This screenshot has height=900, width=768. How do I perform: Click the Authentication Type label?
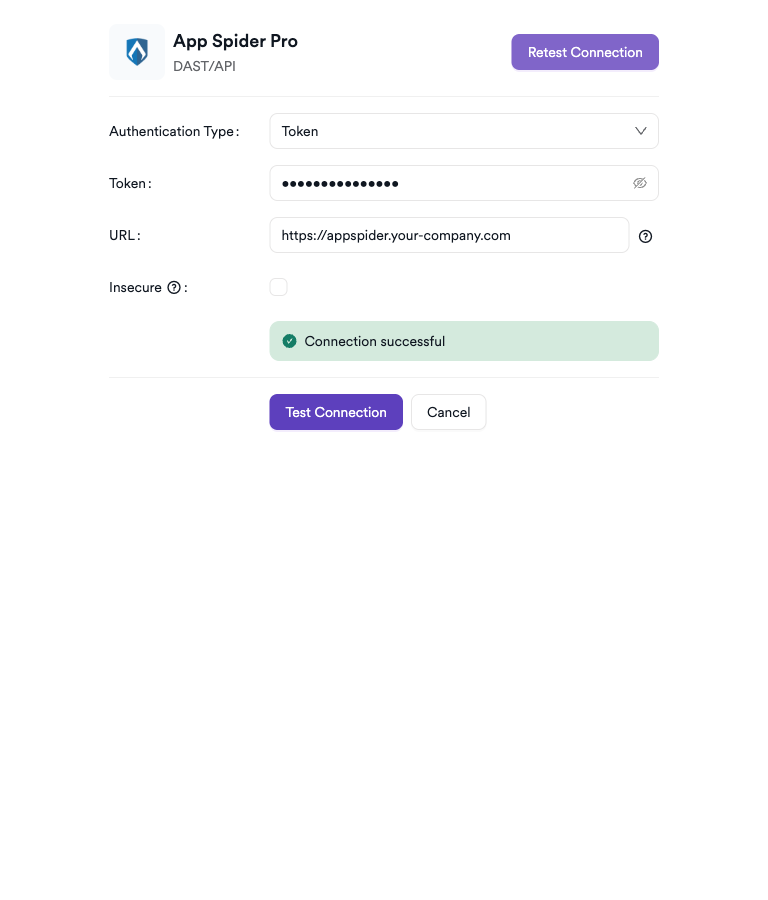[171, 131]
